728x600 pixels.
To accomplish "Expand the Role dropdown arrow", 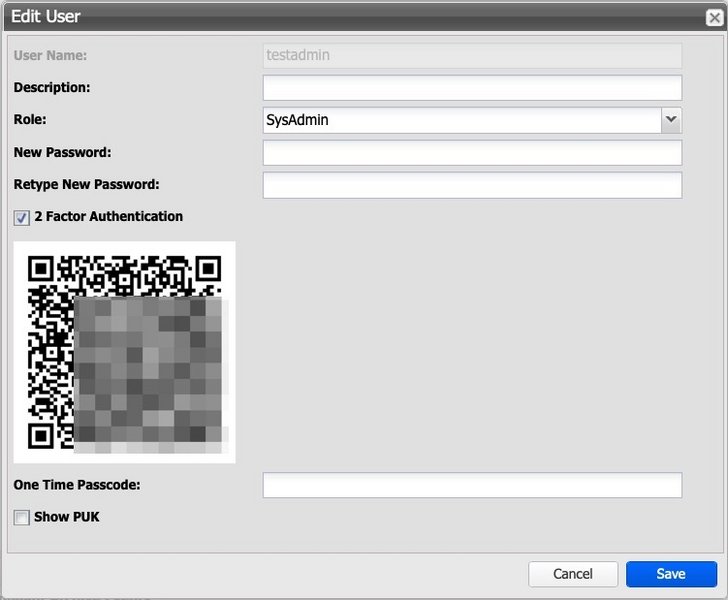I will click(671, 120).
